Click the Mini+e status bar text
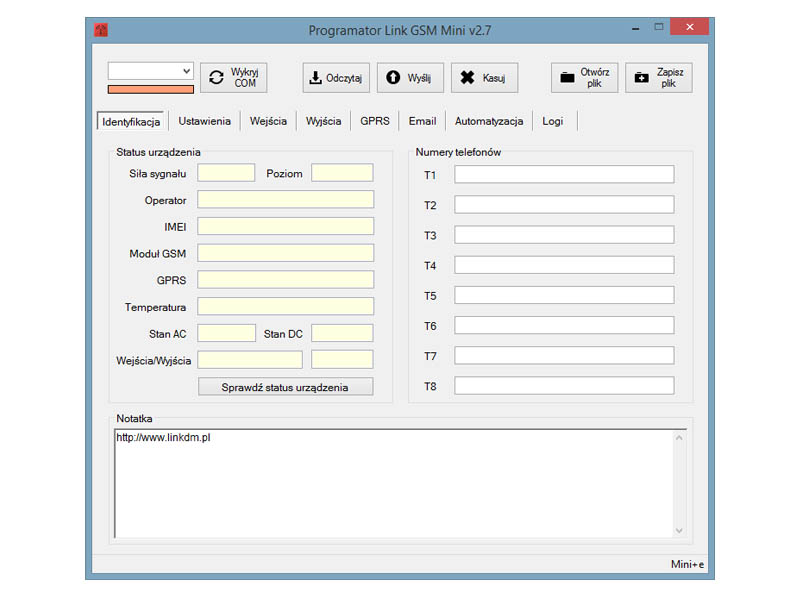 687,564
